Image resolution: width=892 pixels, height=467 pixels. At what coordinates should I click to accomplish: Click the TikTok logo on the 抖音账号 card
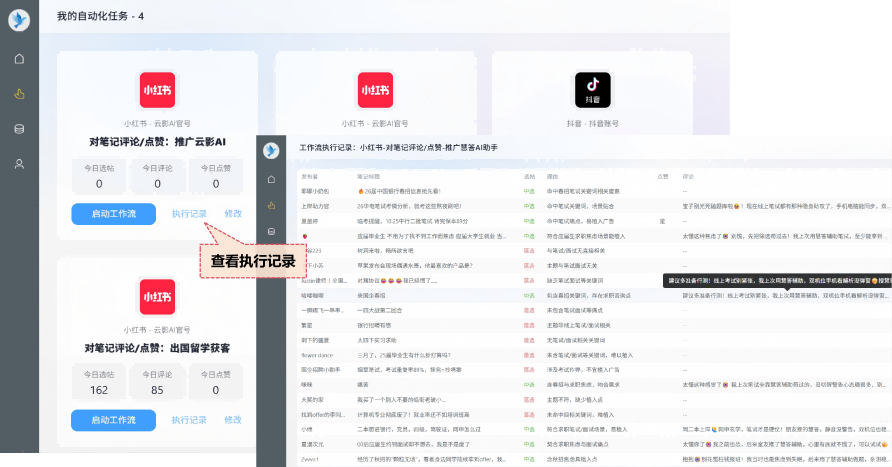(593, 90)
